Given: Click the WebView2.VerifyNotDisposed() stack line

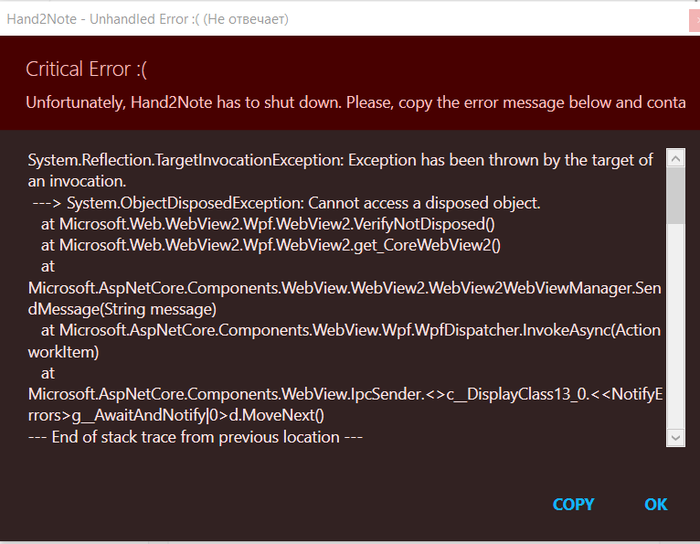Looking at the screenshot, I should [268, 224].
